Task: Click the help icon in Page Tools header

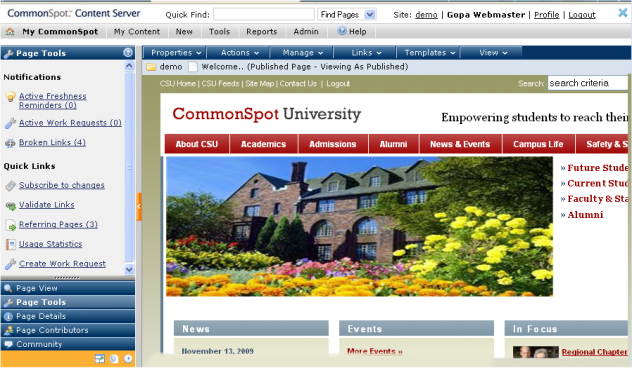Action: pyautogui.click(x=128, y=52)
